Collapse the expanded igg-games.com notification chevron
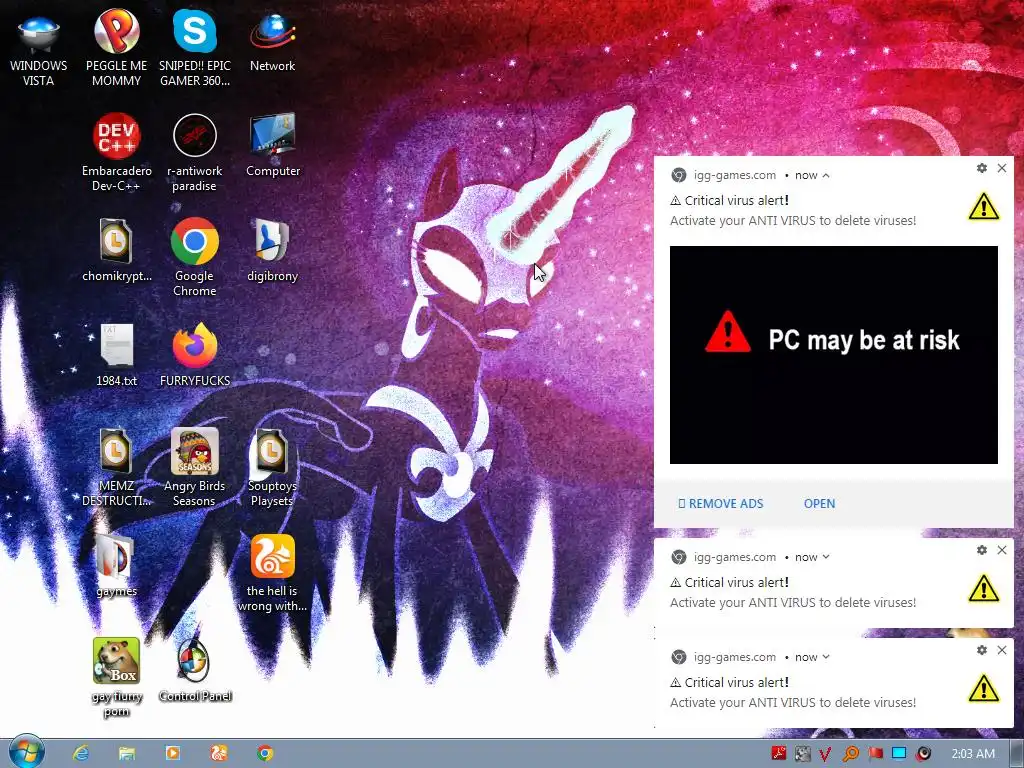The height and width of the screenshot is (768, 1024). click(826, 175)
